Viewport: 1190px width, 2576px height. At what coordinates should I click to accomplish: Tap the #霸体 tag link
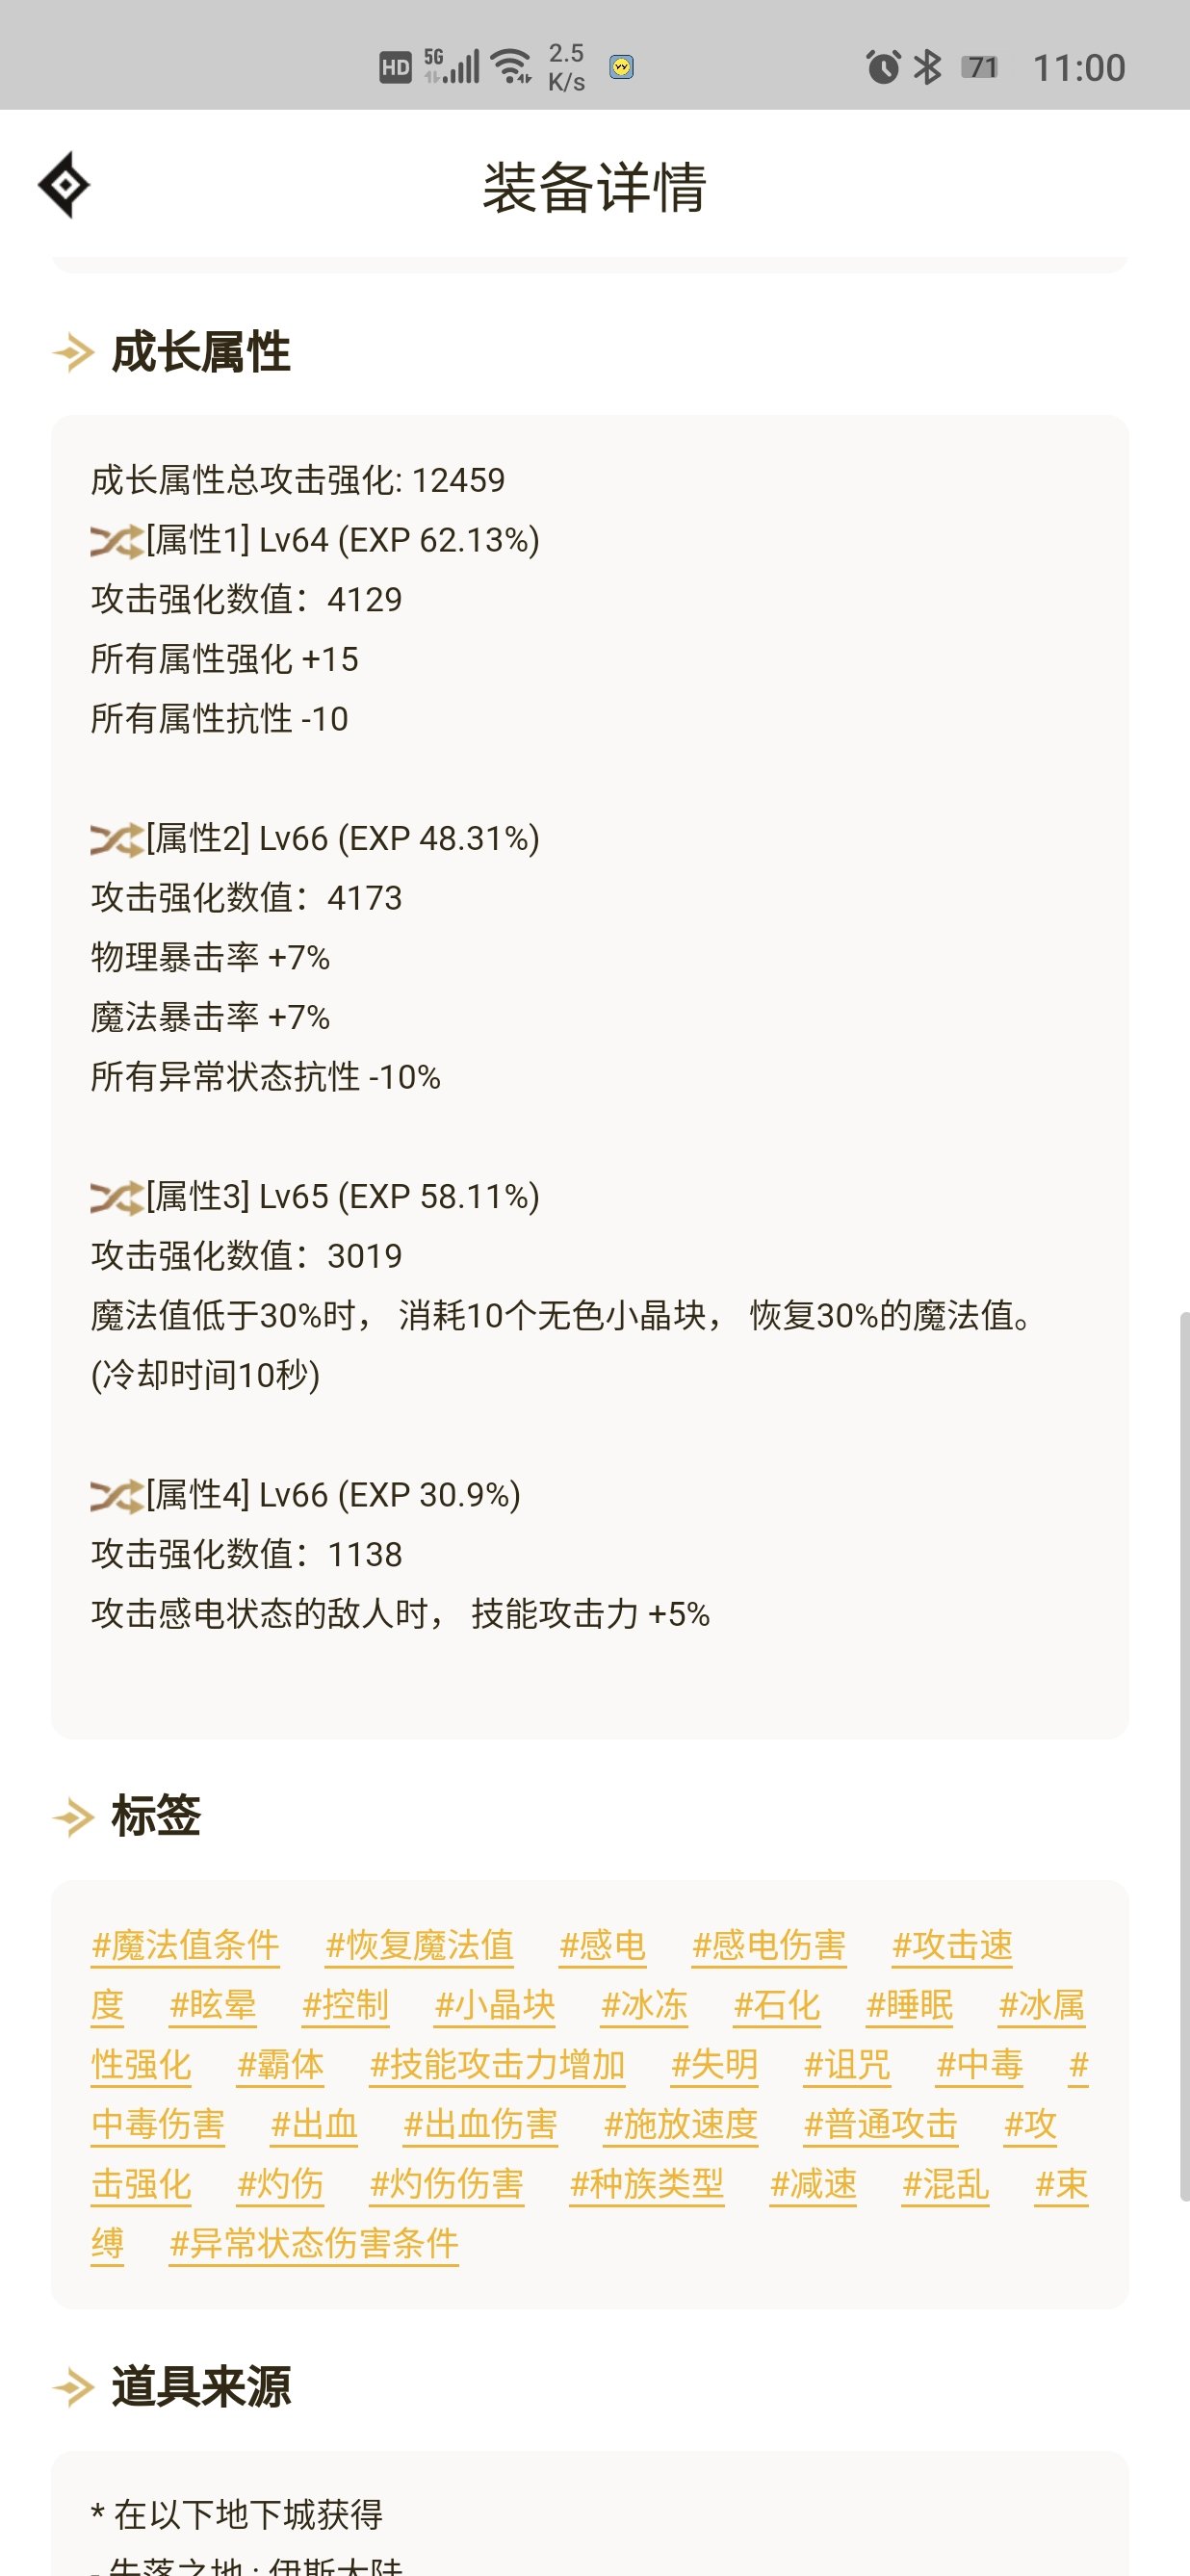tap(280, 2065)
